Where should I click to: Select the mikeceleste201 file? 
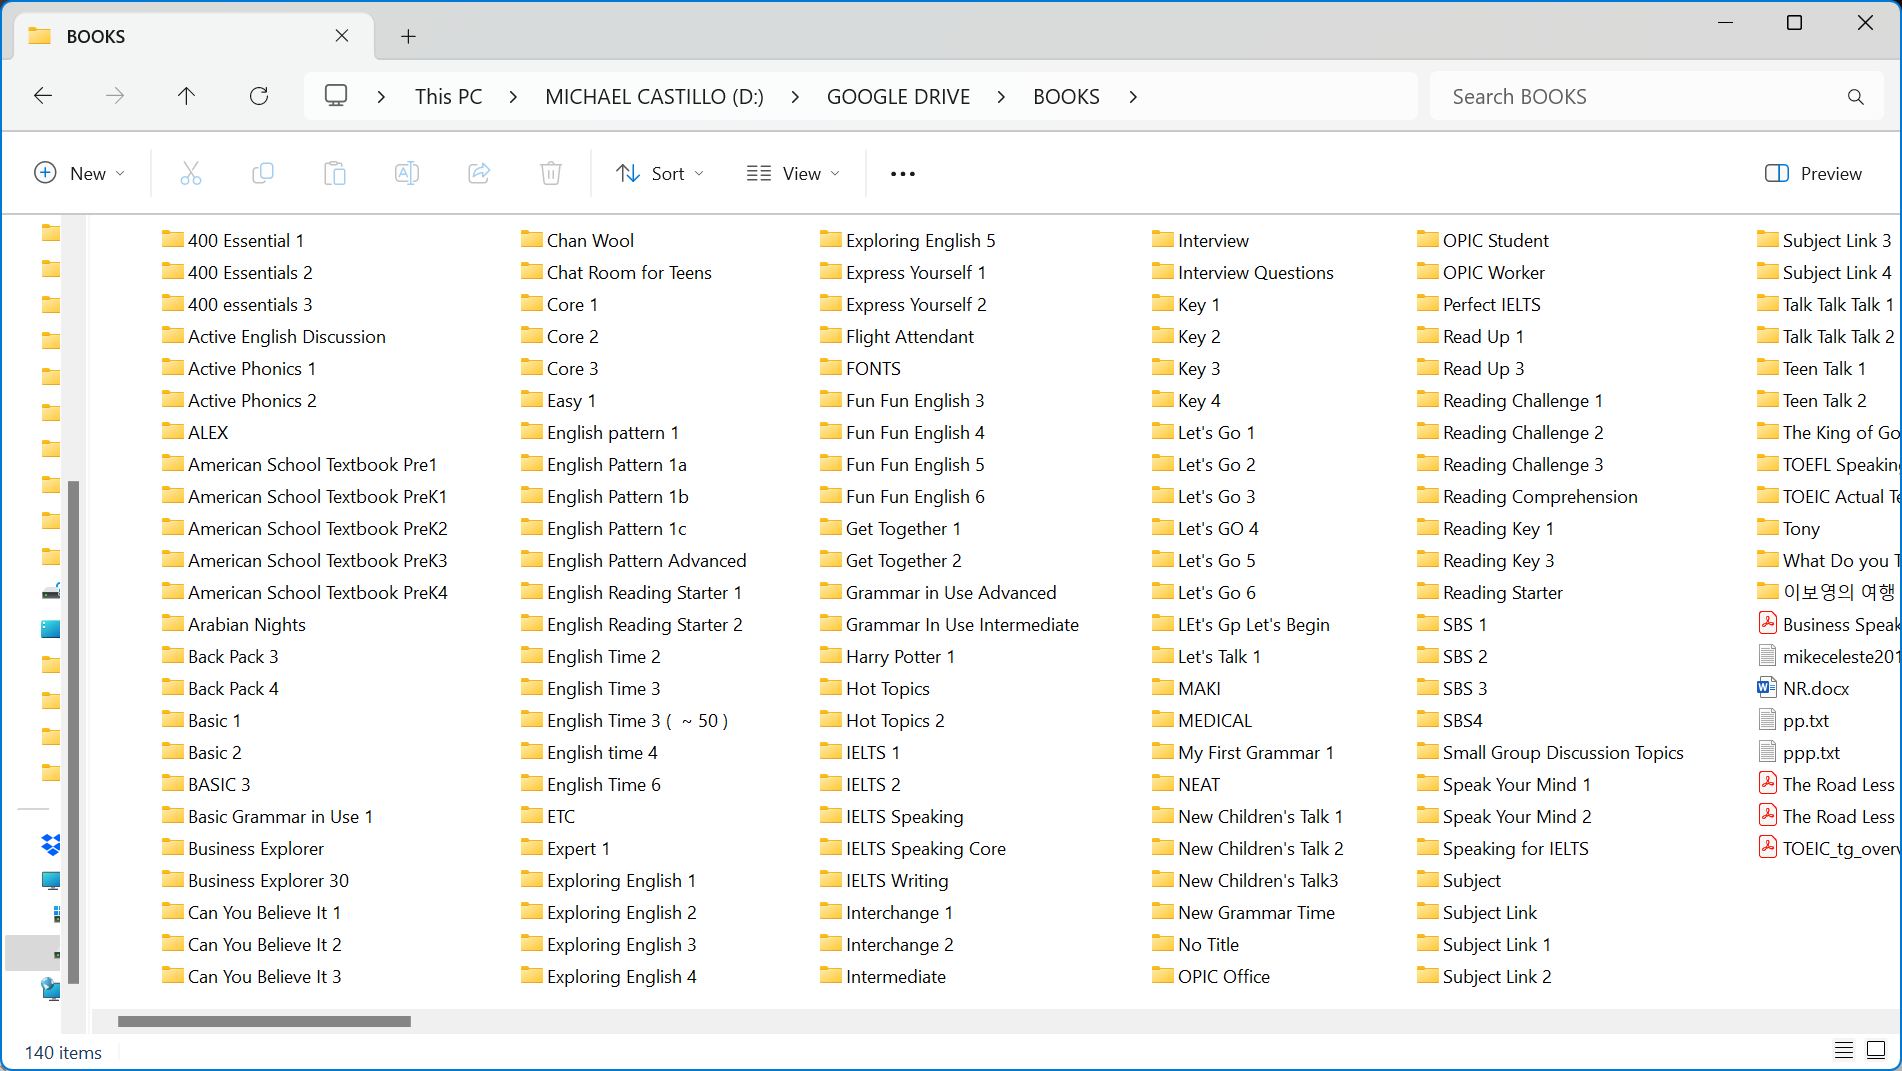coord(1829,656)
